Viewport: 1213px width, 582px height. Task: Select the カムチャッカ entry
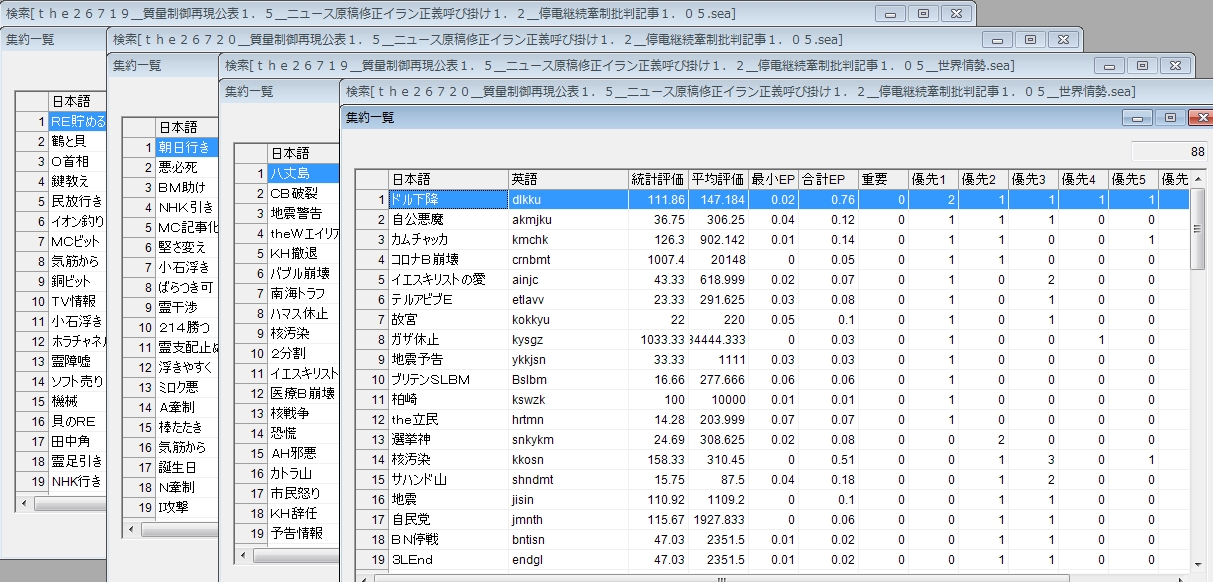tap(448, 239)
